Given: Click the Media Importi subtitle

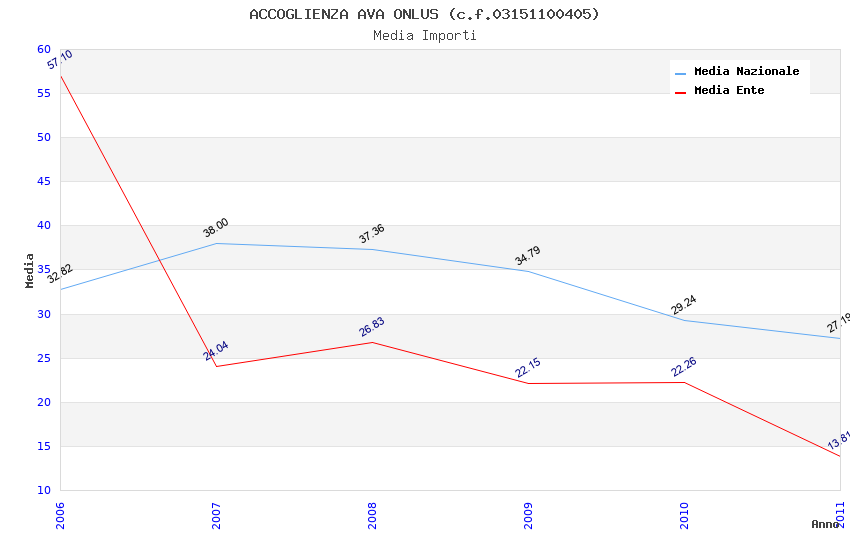Looking at the screenshot, I should [424, 36].
